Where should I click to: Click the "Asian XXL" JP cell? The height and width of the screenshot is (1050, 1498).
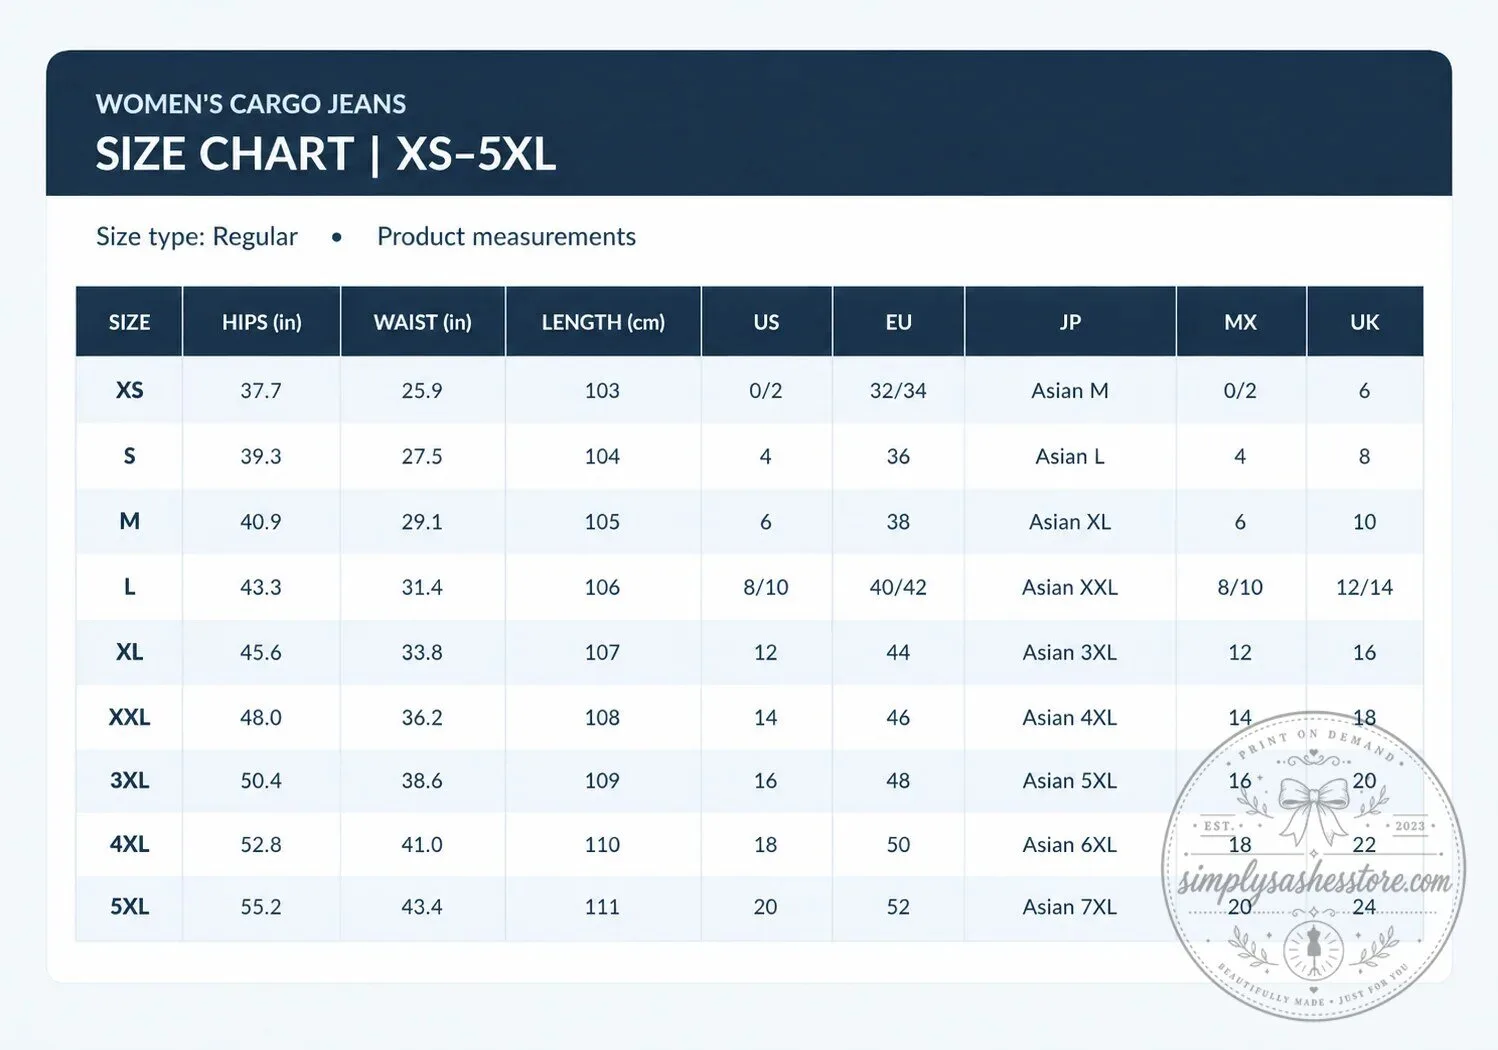click(1070, 587)
